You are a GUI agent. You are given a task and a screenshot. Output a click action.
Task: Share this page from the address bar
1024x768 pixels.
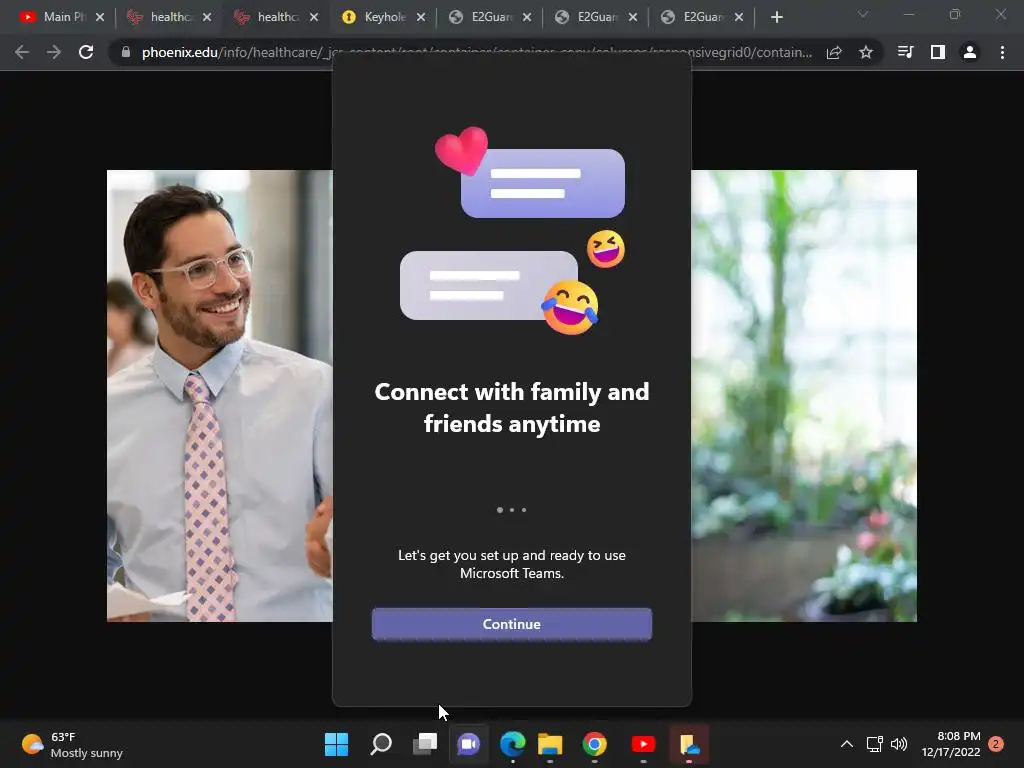tap(834, 52)
